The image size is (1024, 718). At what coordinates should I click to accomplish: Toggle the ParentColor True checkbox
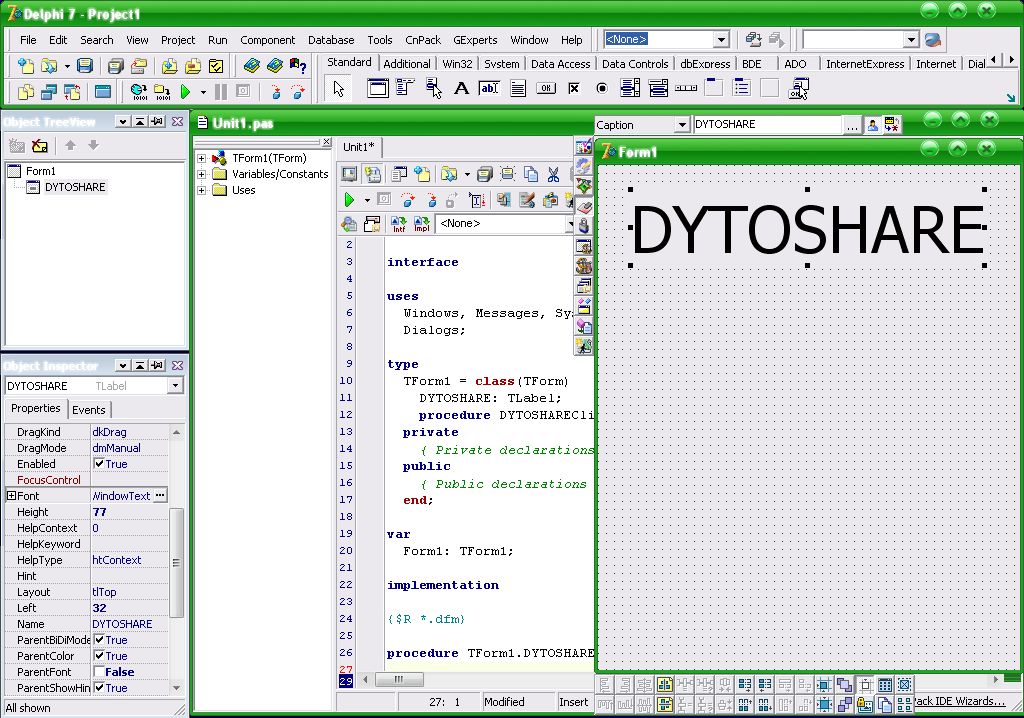point(99,656)
